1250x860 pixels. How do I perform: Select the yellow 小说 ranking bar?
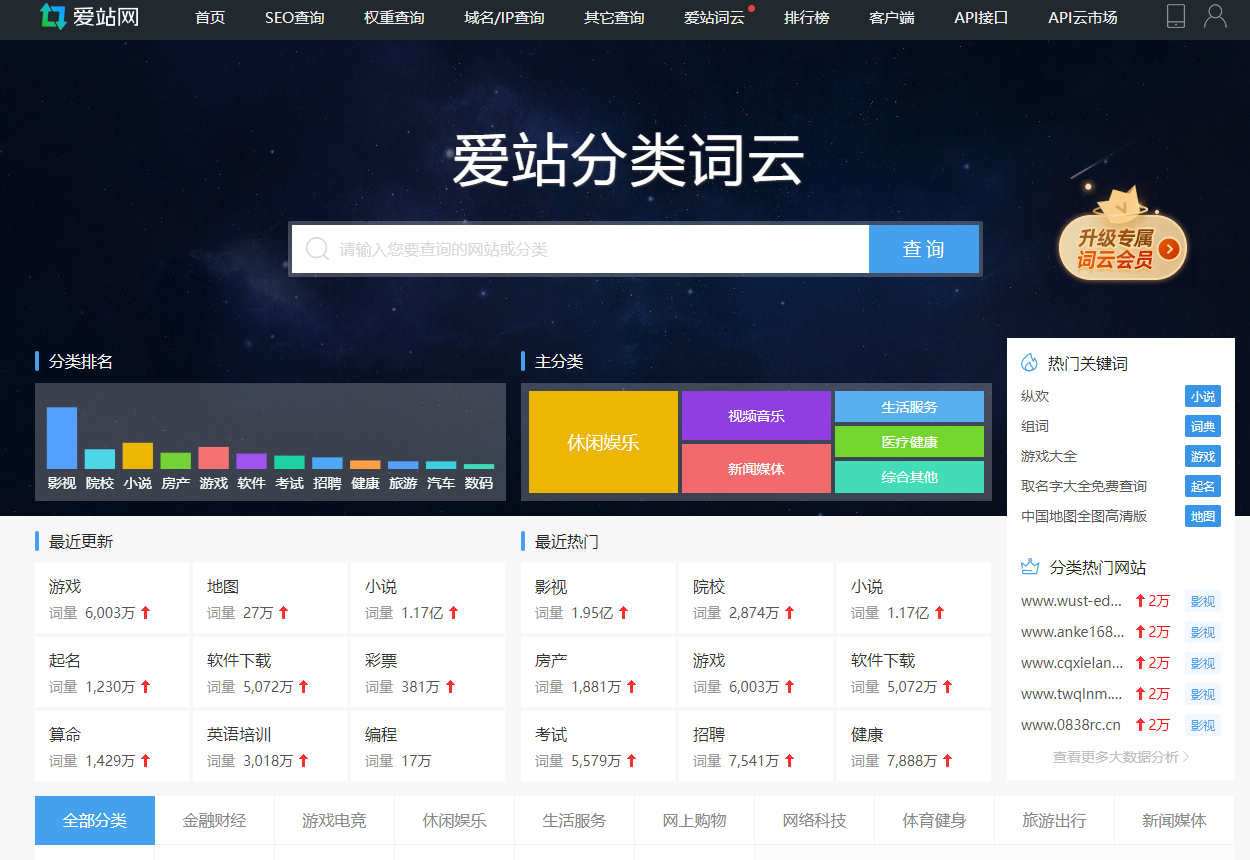[138, 456]
